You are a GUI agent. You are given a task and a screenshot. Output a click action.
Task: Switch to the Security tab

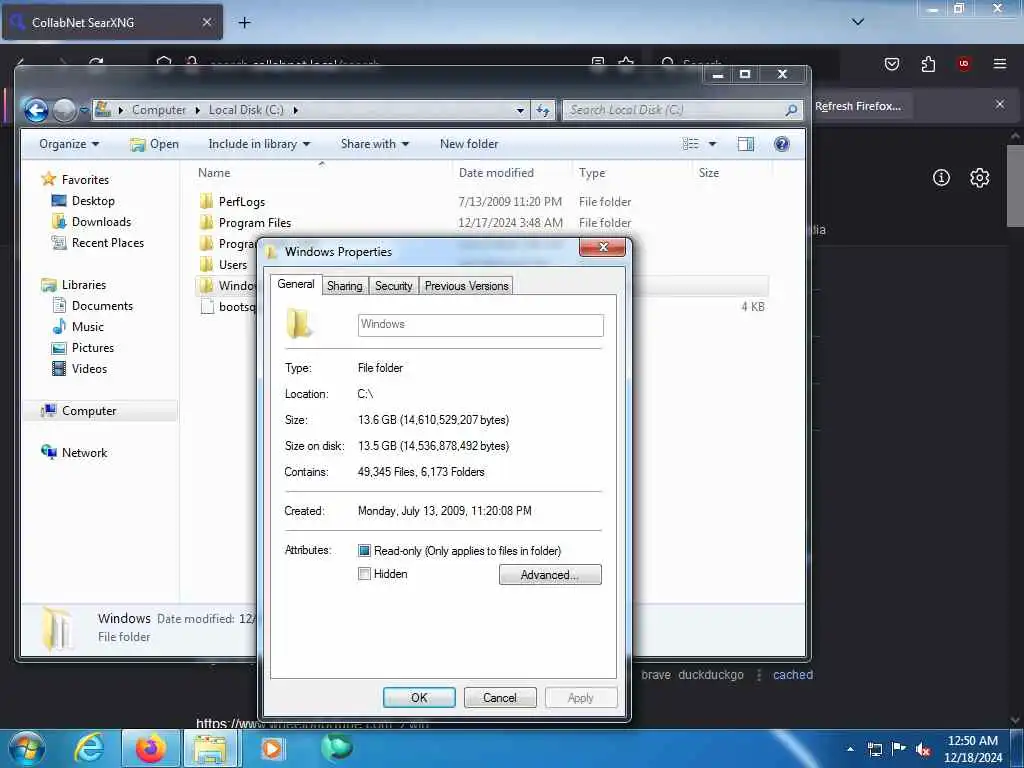click(x=393, y=286)
